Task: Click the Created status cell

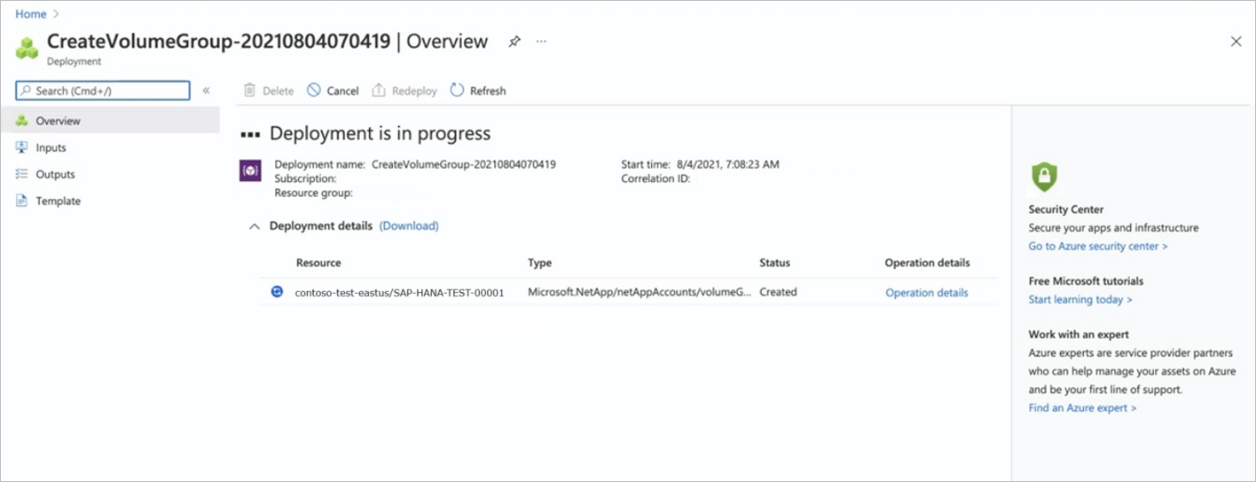Action: tap(778, 293)
